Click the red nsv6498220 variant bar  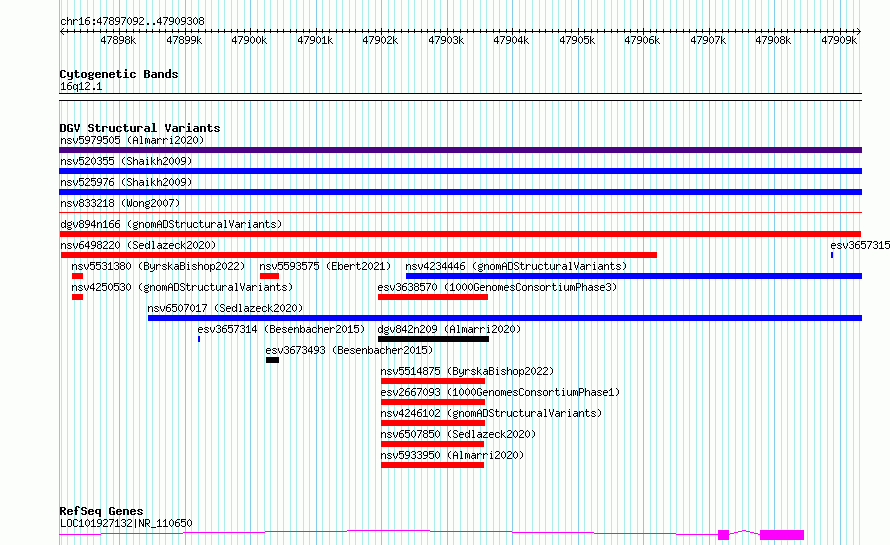point(359,255)
